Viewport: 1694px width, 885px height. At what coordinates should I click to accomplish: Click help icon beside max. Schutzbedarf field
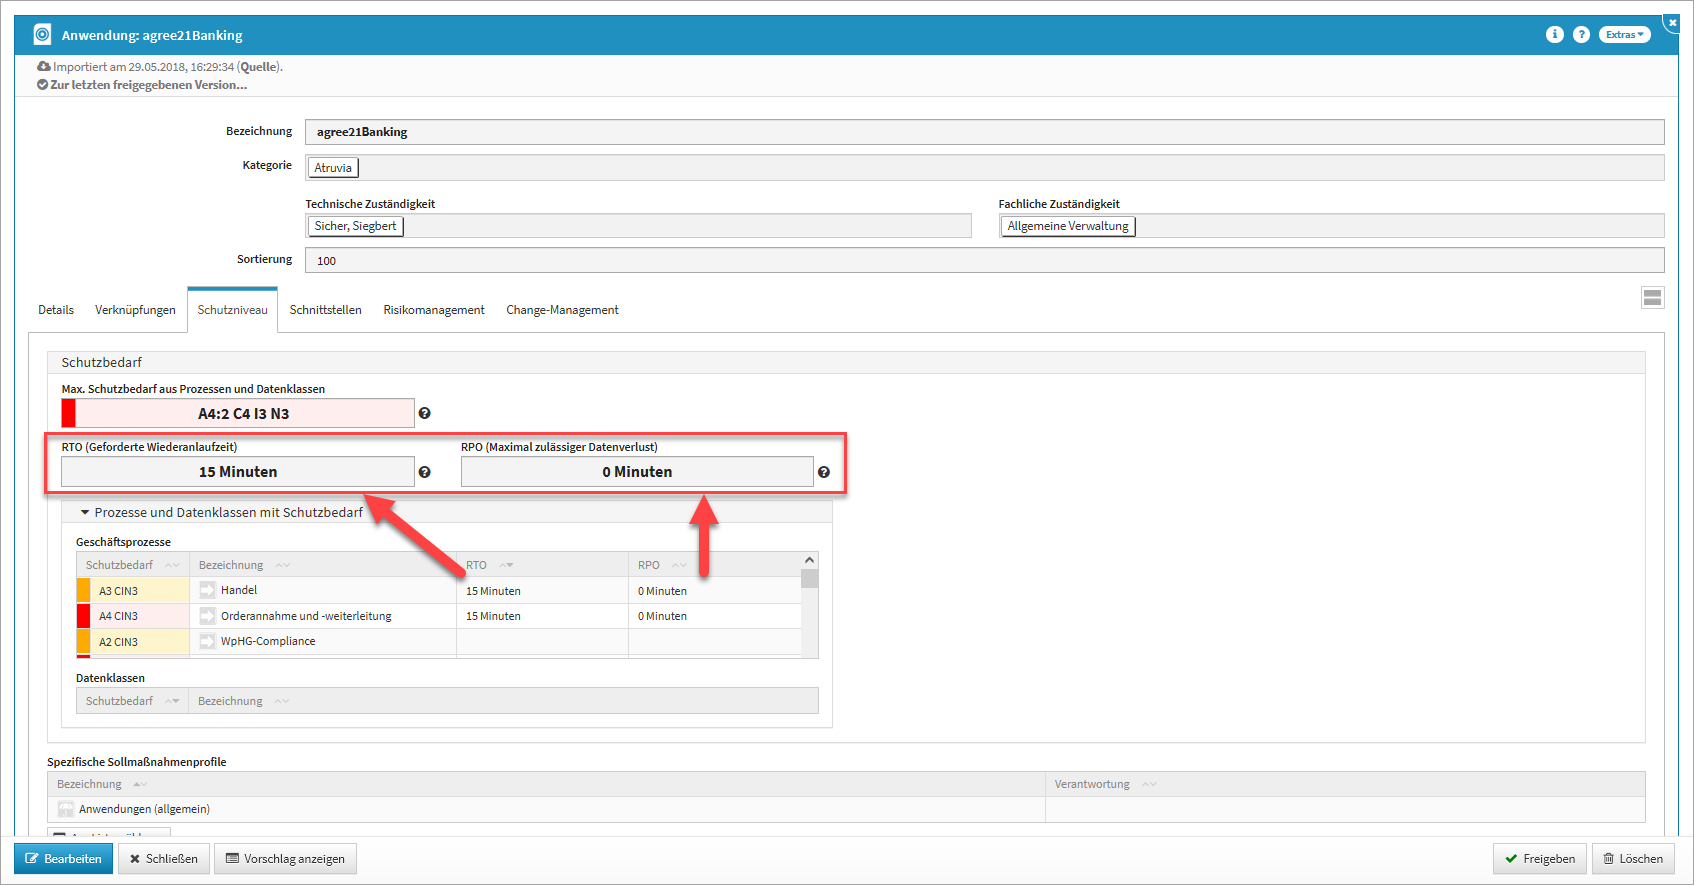424,413
